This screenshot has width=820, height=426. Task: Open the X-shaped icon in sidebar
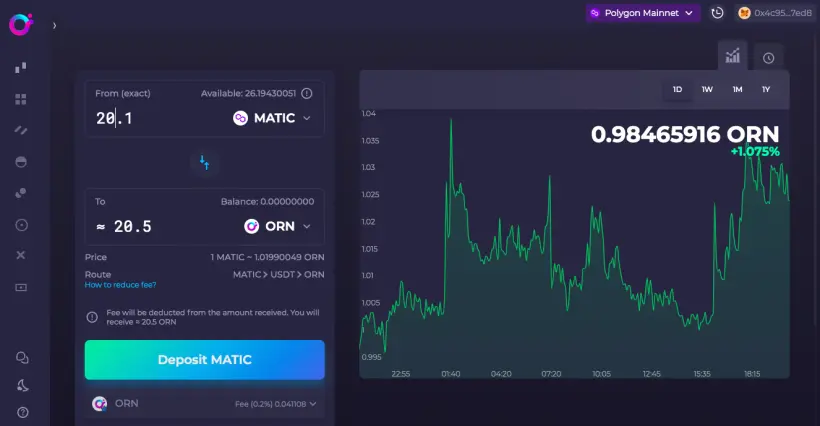click(x=21, y=255)
